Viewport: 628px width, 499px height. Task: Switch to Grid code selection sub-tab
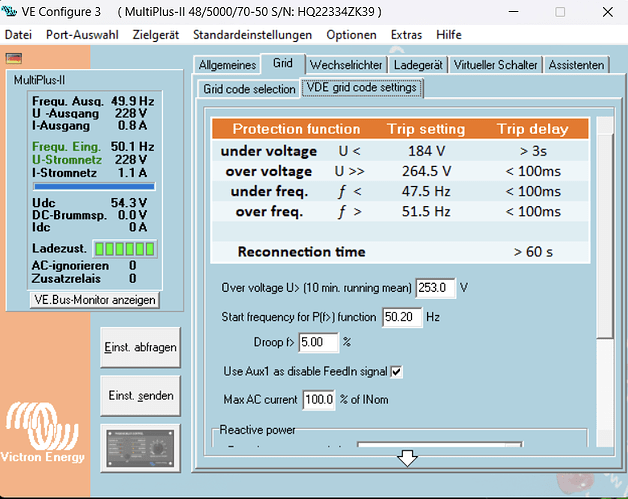pyautogui.click(x=249, y=89)
